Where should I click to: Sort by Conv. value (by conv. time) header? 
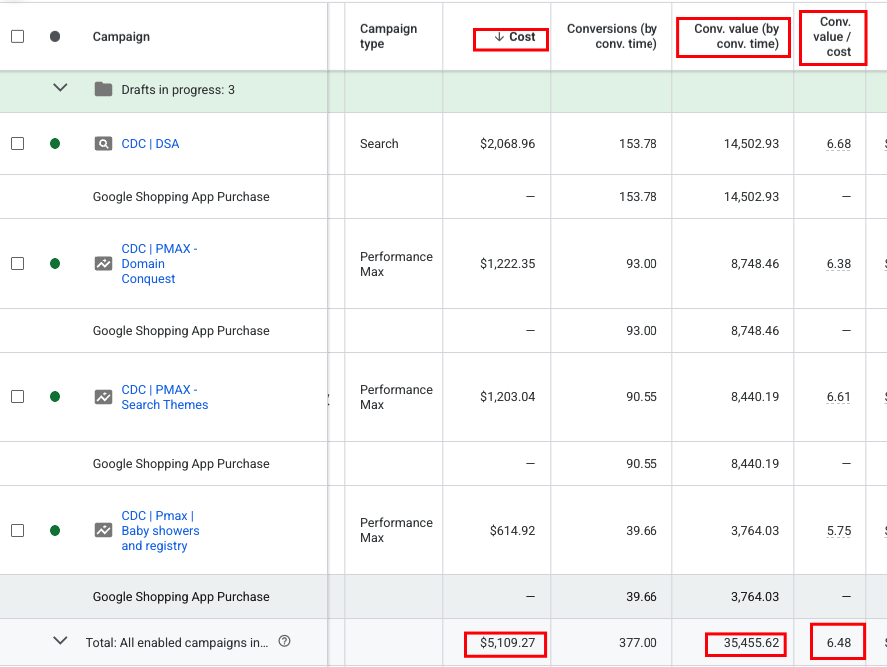coord(736,36)
